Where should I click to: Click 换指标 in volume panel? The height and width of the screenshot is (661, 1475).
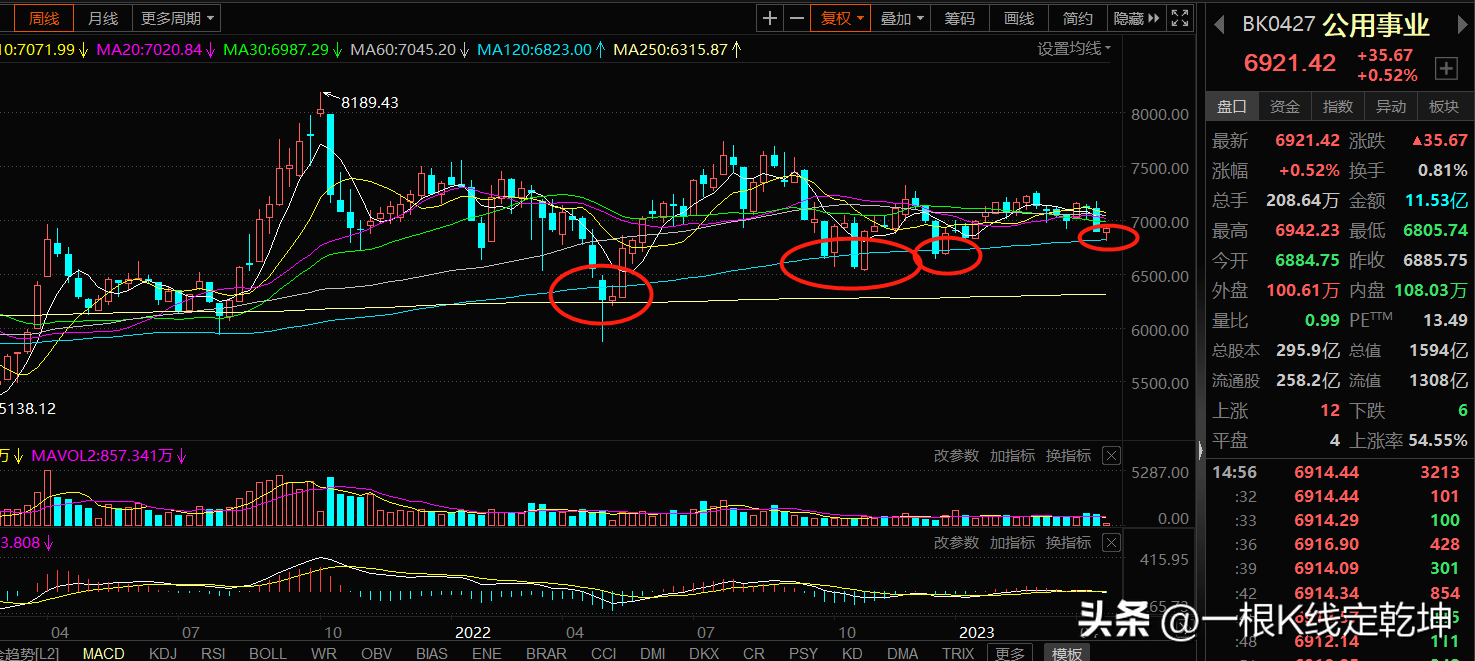[1068, 456]
